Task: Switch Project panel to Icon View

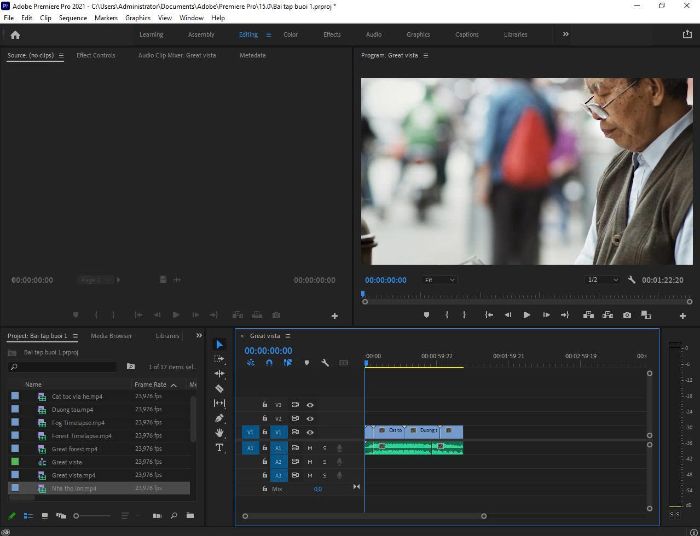Action: click(x=45, y=515)
